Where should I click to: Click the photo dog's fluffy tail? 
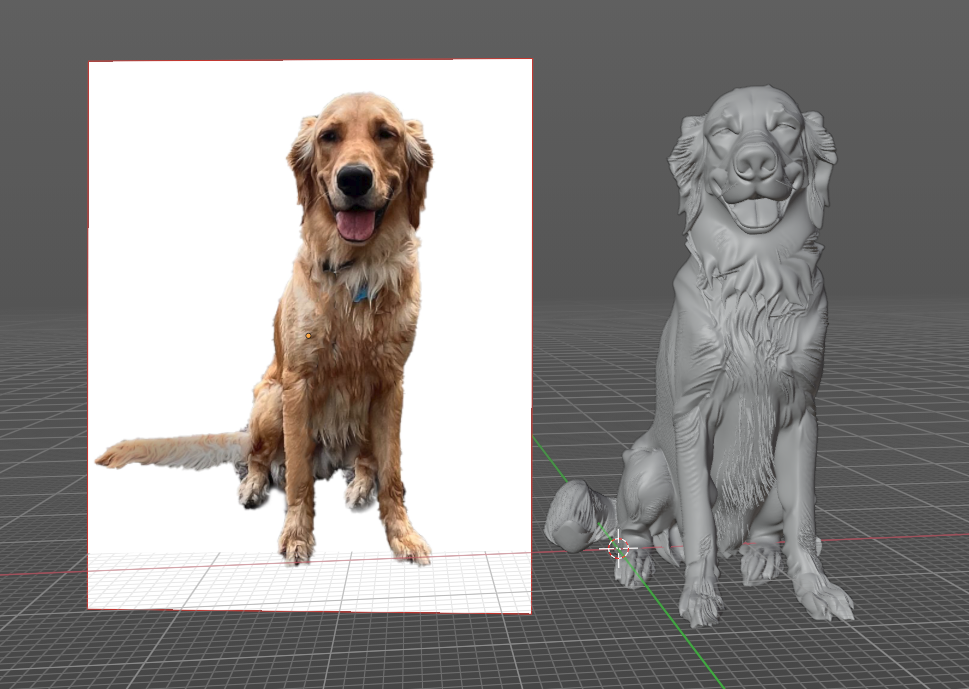point(173,451)
